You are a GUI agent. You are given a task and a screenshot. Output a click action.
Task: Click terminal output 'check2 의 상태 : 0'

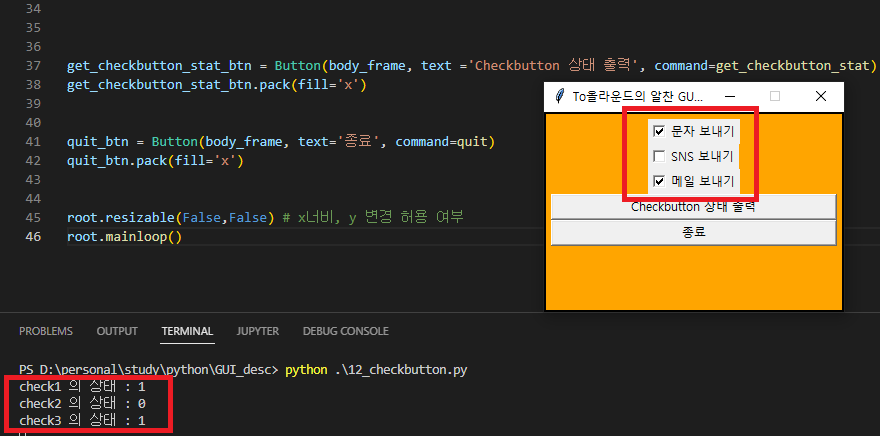pos(82,403)
